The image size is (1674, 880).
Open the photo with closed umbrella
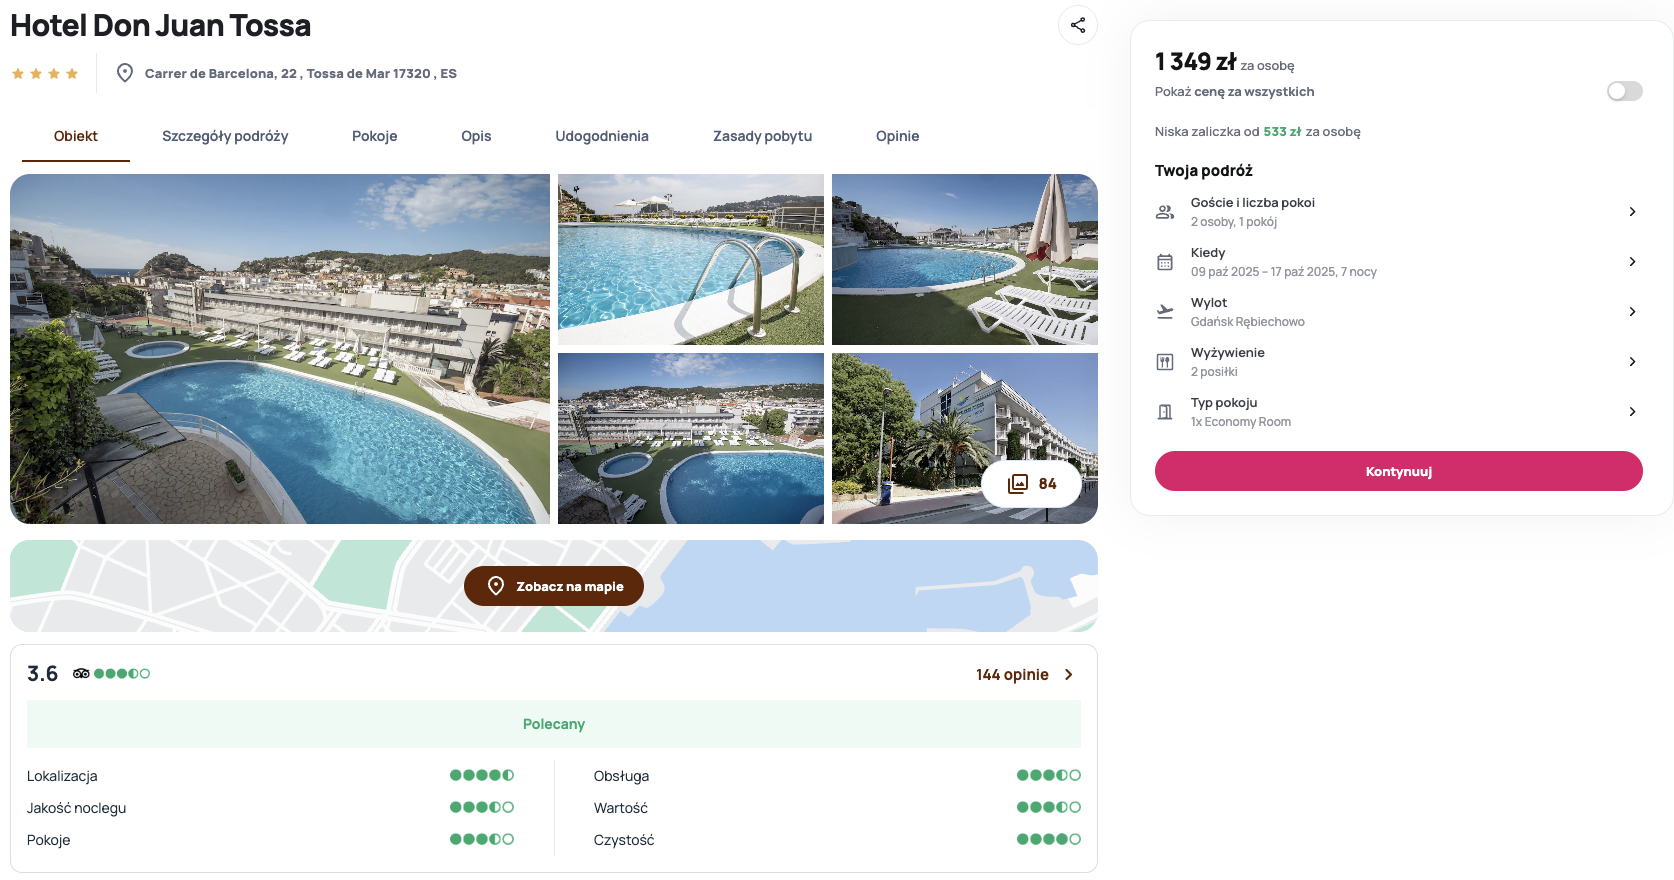coord(965,260)
